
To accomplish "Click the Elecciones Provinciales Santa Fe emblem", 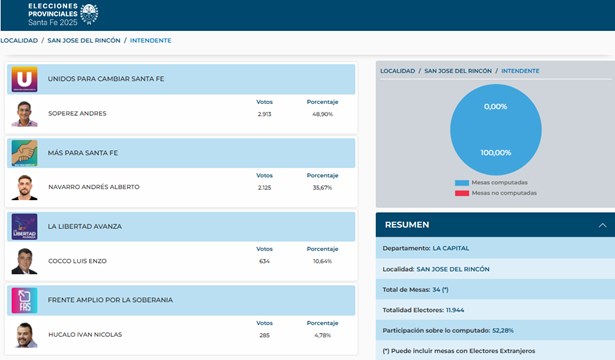I will (89, 14).
